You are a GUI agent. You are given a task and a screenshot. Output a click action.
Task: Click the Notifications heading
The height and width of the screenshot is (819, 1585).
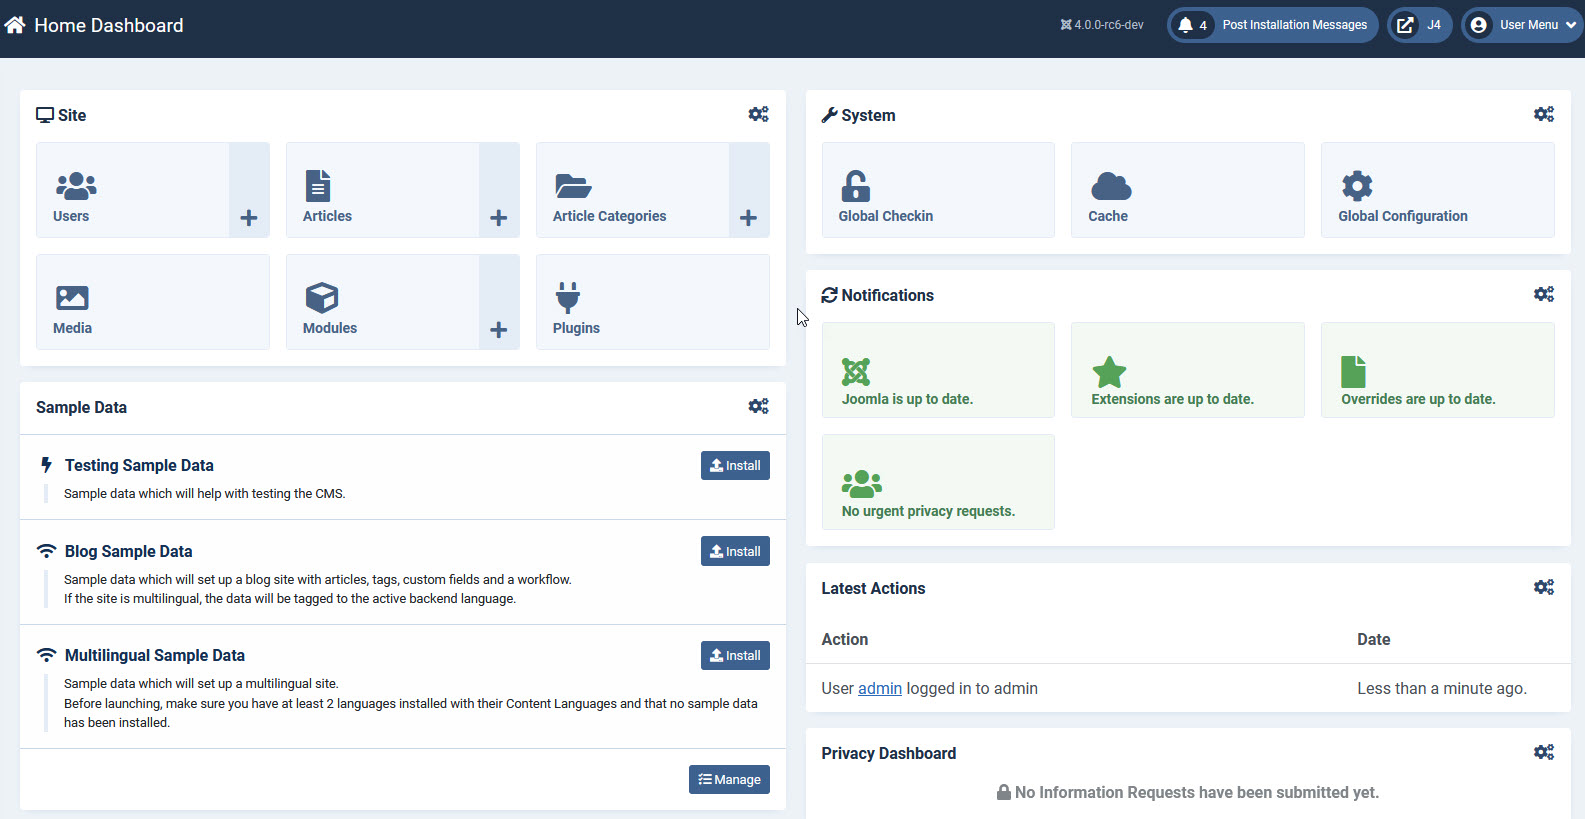(888, 295)
